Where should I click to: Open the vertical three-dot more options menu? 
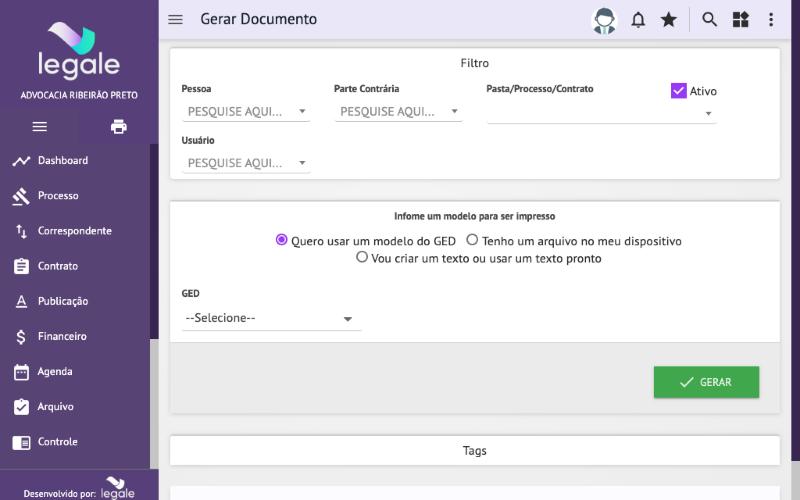click(771, 20)
